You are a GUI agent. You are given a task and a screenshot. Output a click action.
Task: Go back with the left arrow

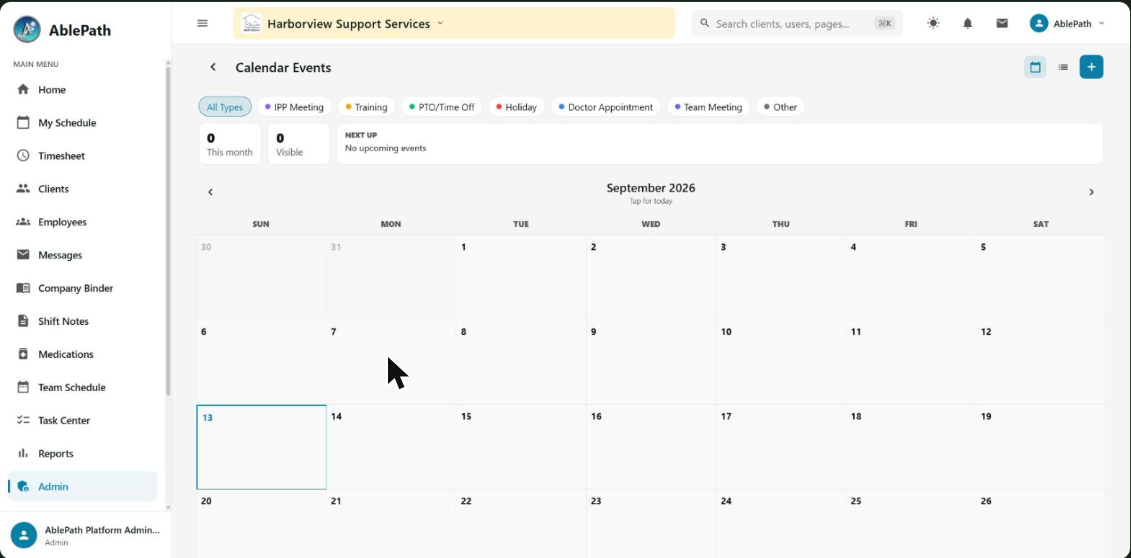pos(213,67)
